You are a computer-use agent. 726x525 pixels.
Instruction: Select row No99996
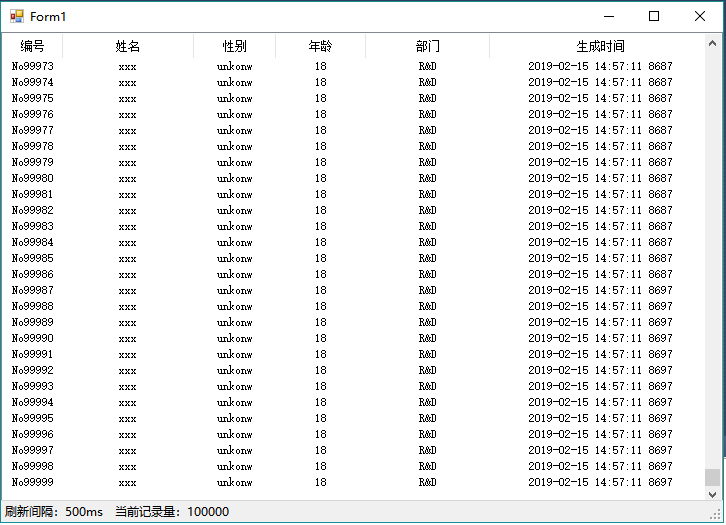pyautogui.click(x=353, y=434)
